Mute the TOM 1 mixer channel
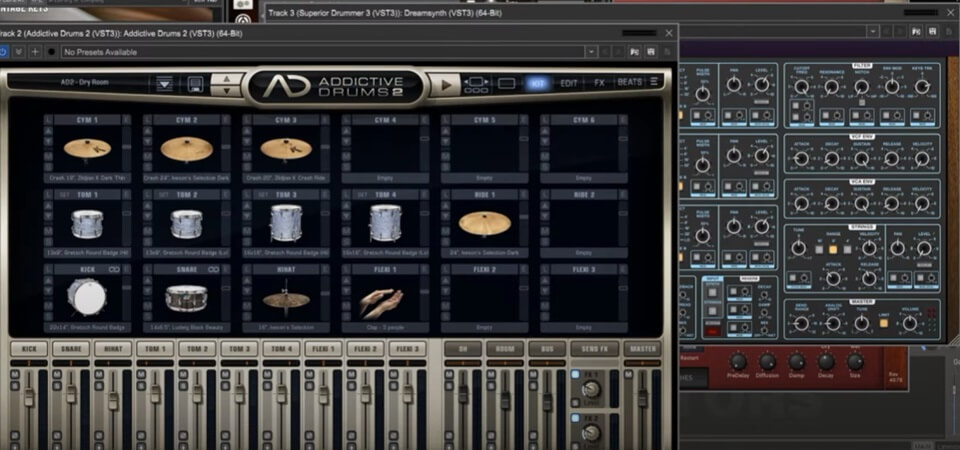960x450 pixels. click(140, 374)
